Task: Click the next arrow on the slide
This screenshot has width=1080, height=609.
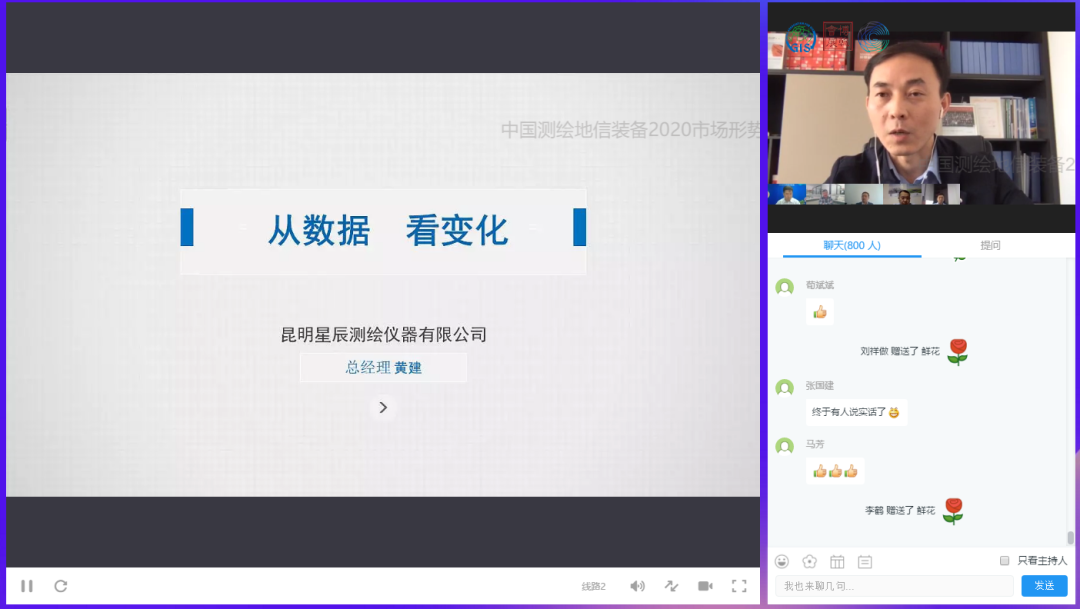Action: click(383, 407)
